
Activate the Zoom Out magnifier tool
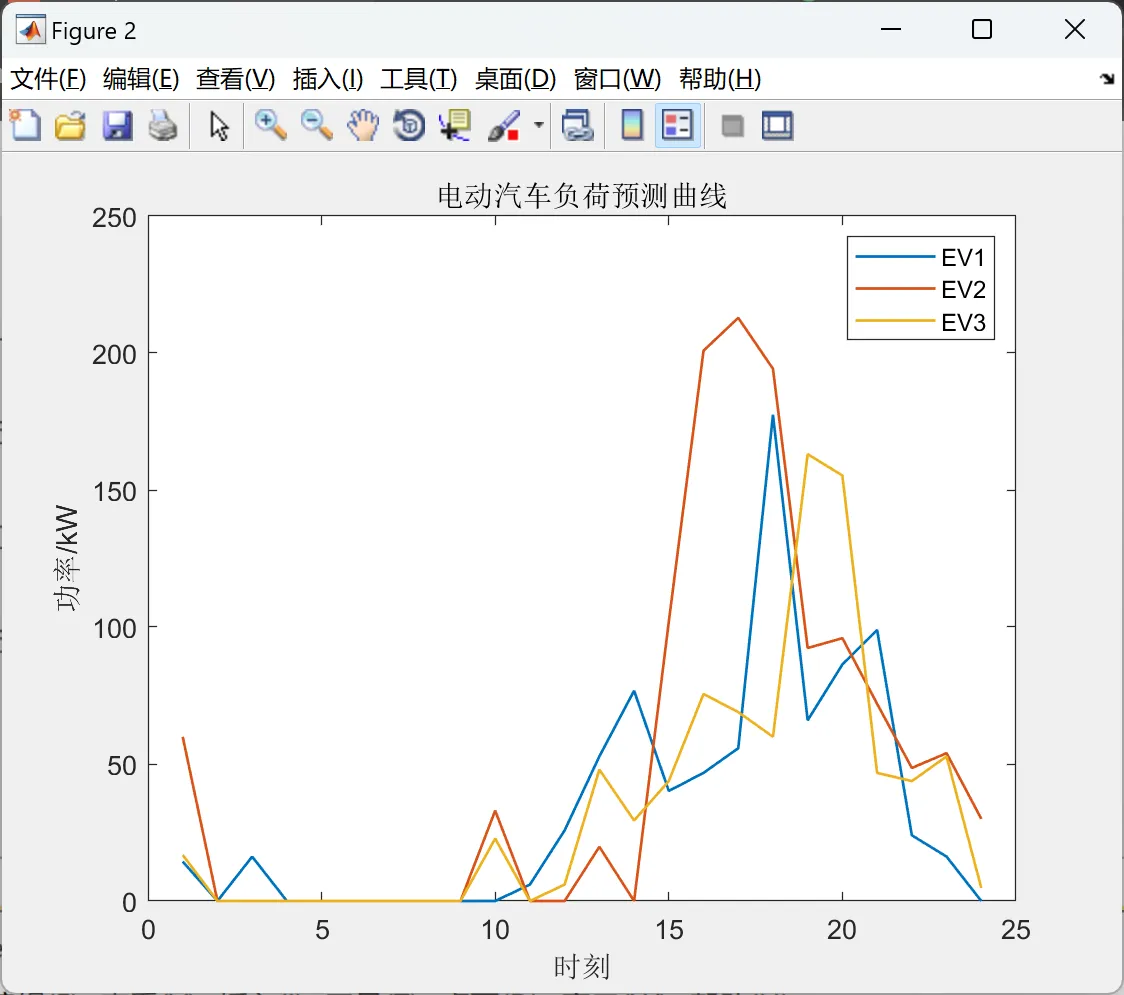(316, 126)
